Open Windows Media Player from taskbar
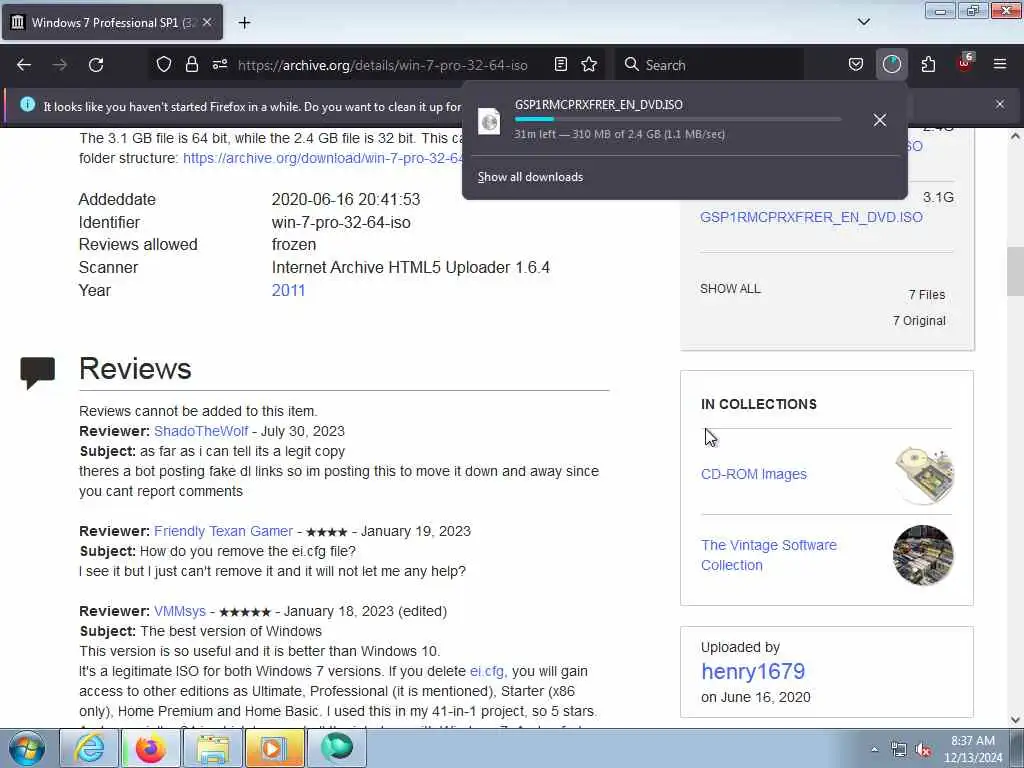 pyautogui.click(x=274, y=748)
